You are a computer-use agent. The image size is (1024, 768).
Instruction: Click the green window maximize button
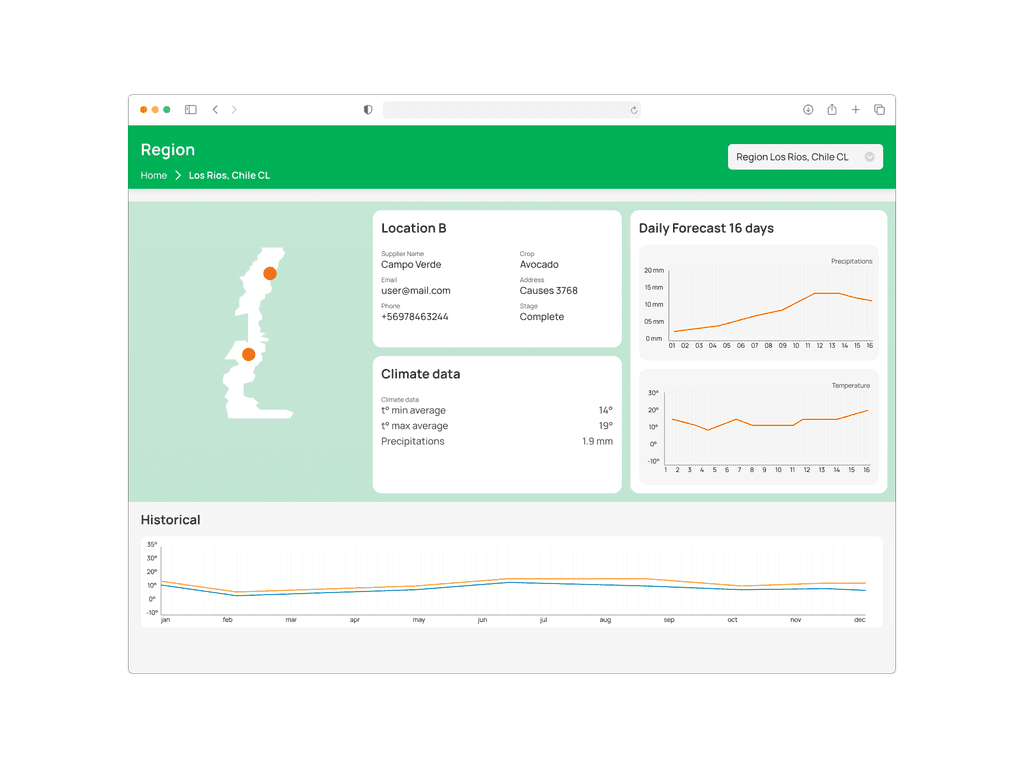coord(167,110)
